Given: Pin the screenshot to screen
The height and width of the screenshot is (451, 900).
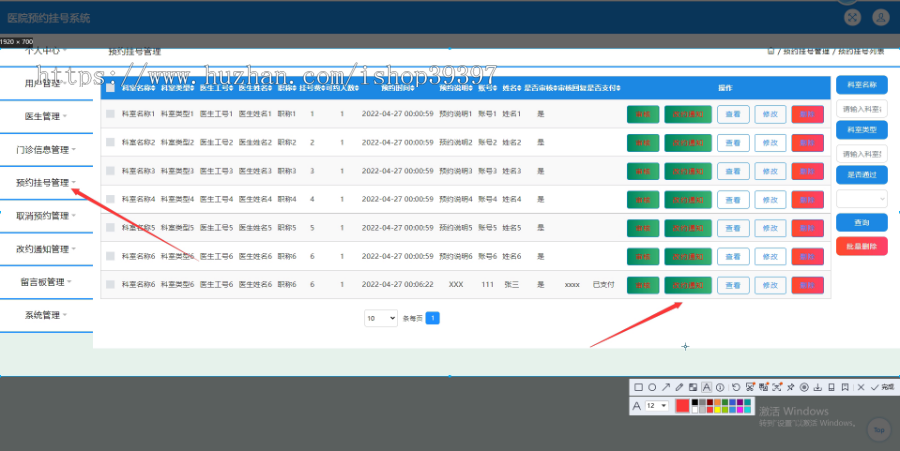Looking at the screenshot, I should [790, 387].
